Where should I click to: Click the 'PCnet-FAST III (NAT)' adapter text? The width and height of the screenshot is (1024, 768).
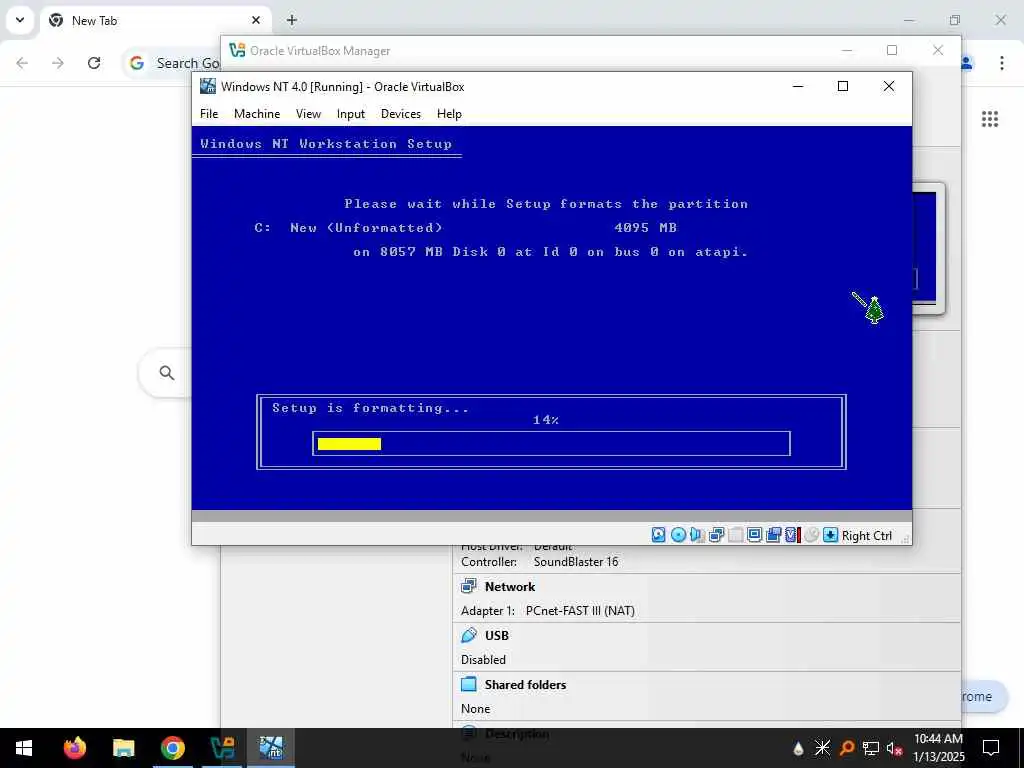pyautogui.click(x=580, y=611)
